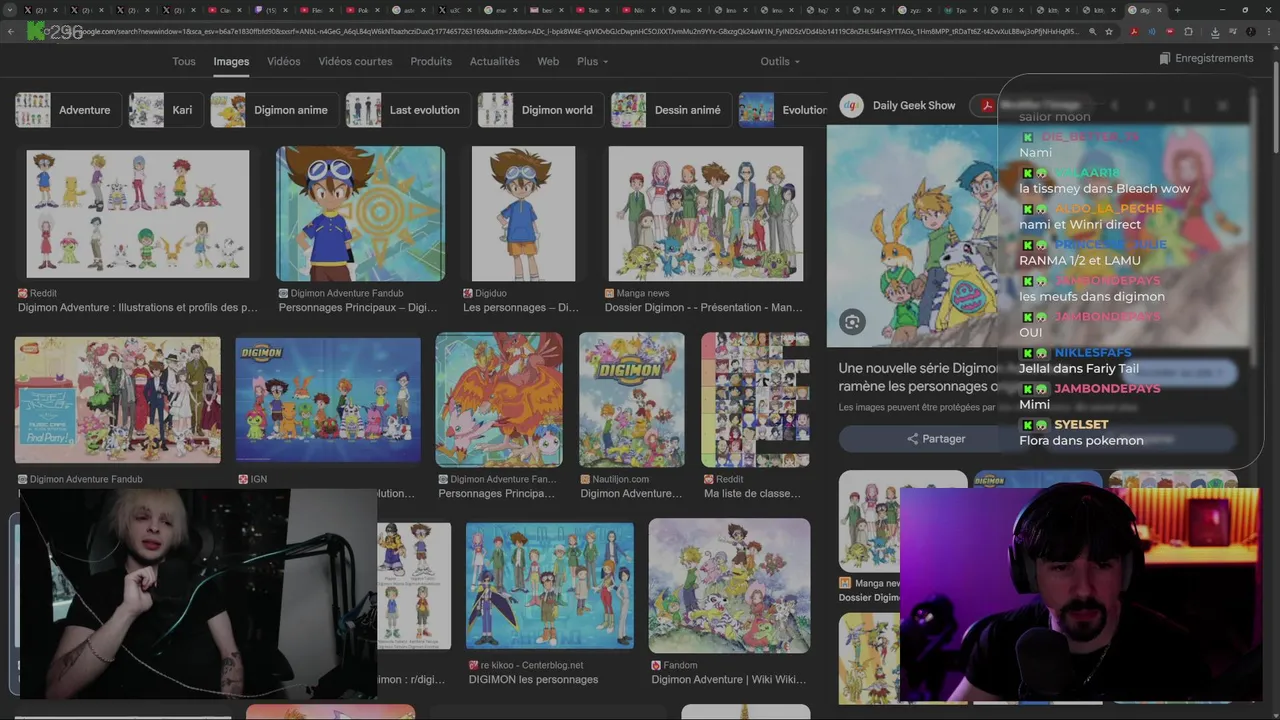Click the address bar search magnifier icon
The width and height of the screenshot is (1280, 720).
pyautogui.click(x=1092, y=31)
